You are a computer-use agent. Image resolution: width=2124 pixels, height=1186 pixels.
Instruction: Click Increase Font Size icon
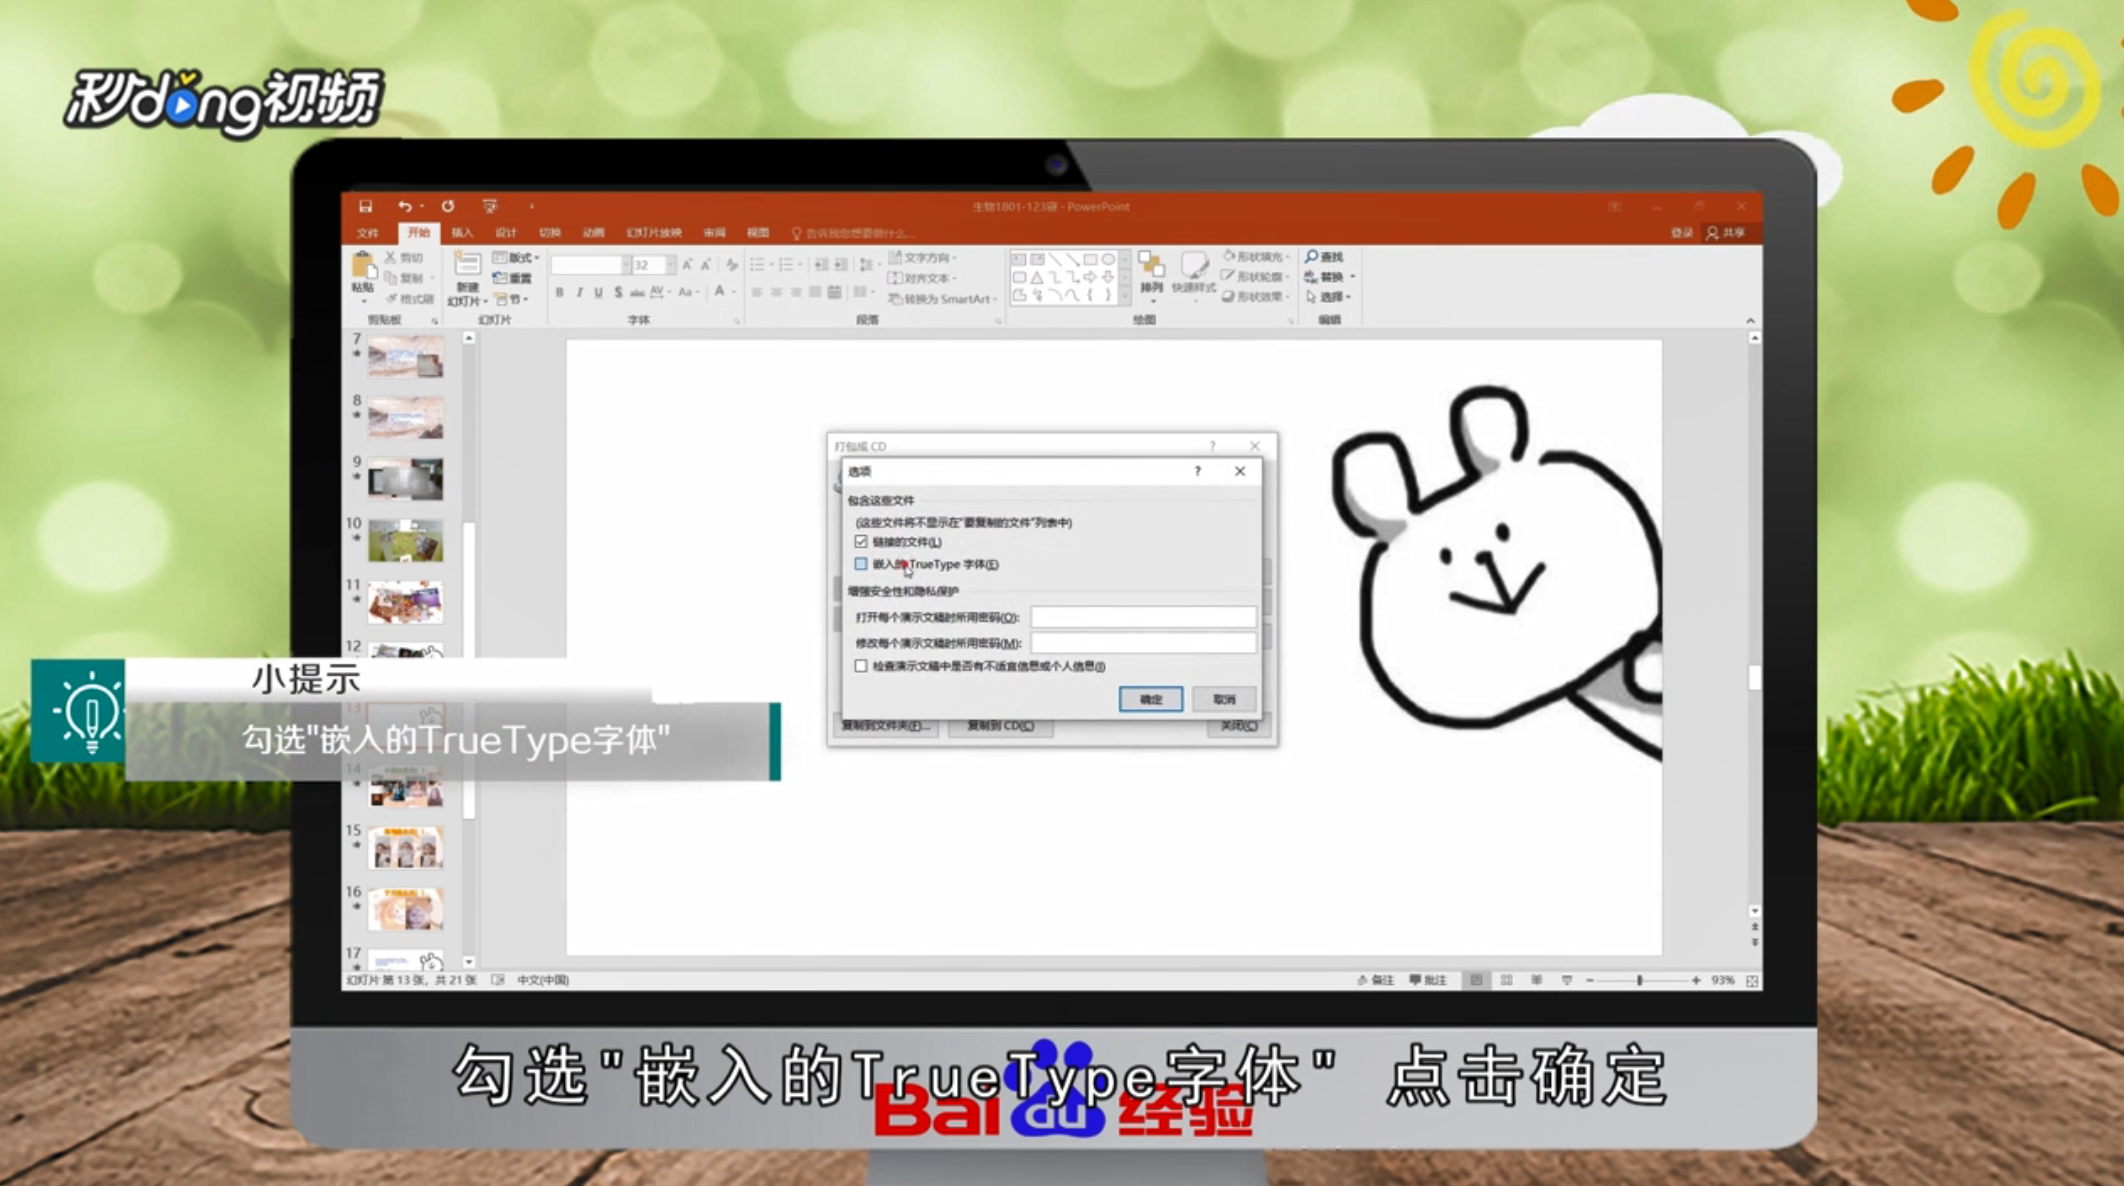click(687, 265)
